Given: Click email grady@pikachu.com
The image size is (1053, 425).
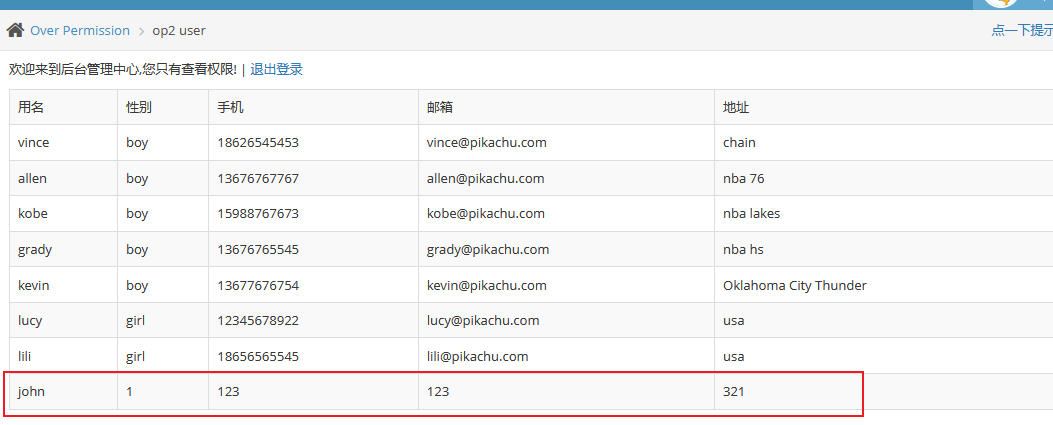Looking at the screenshot, I should (488, 250).
